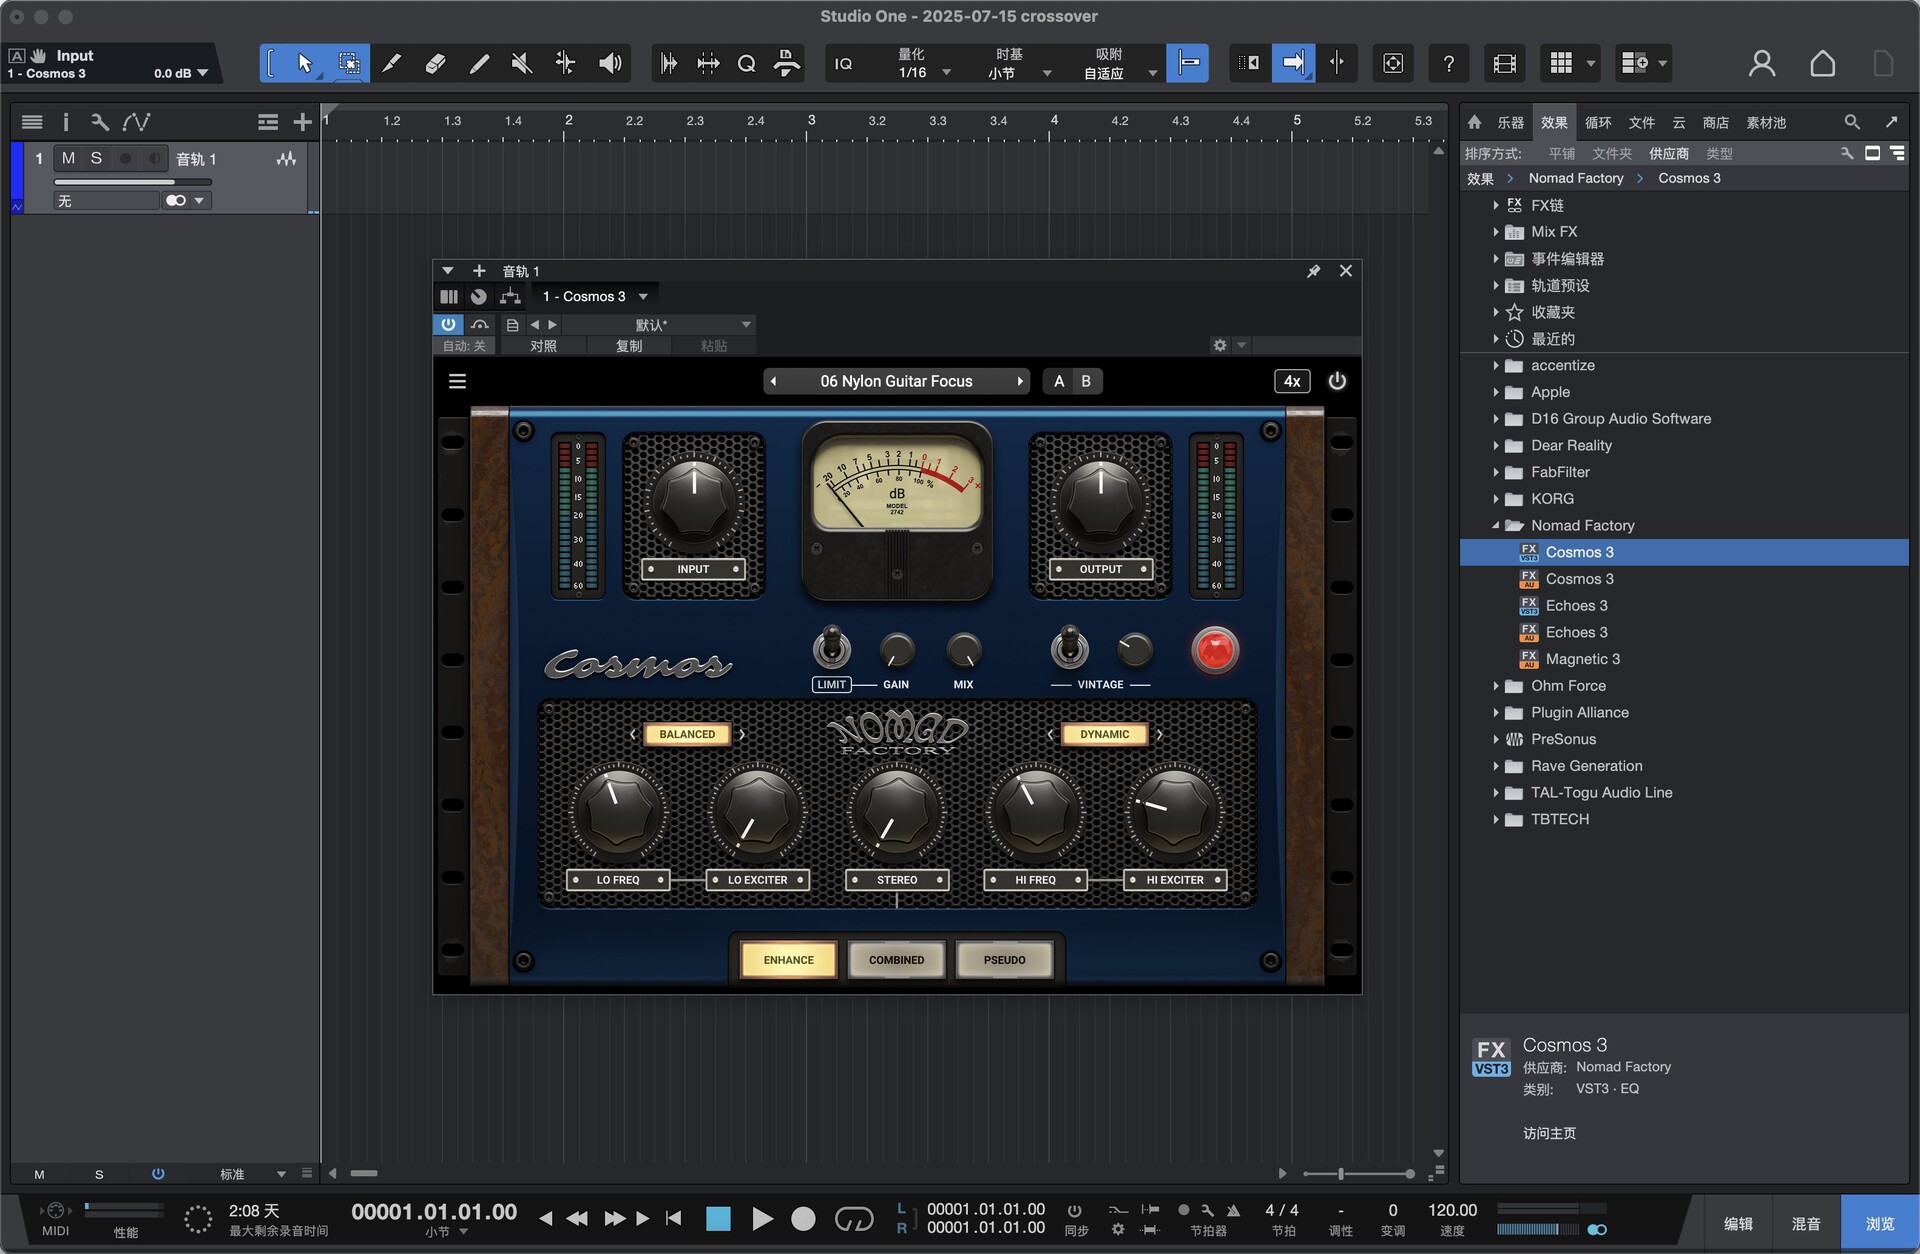Expand the FabFilter folder
Screen dimensions: 1920x1254
[x=1496, y=472]
